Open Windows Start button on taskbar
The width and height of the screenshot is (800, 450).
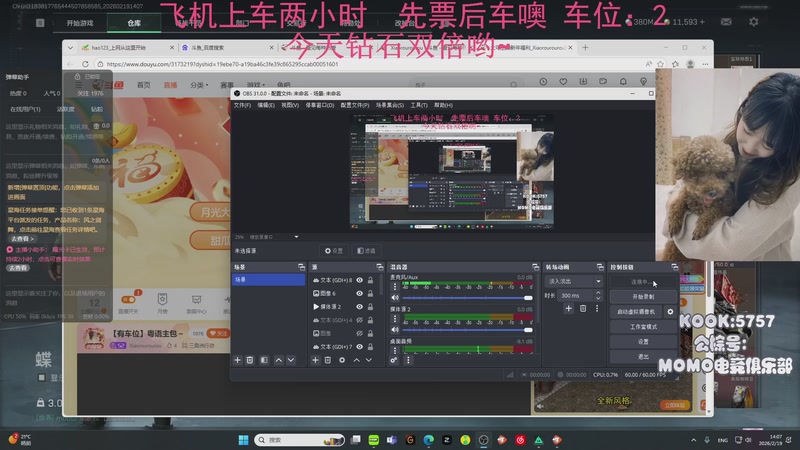[243, 440]
